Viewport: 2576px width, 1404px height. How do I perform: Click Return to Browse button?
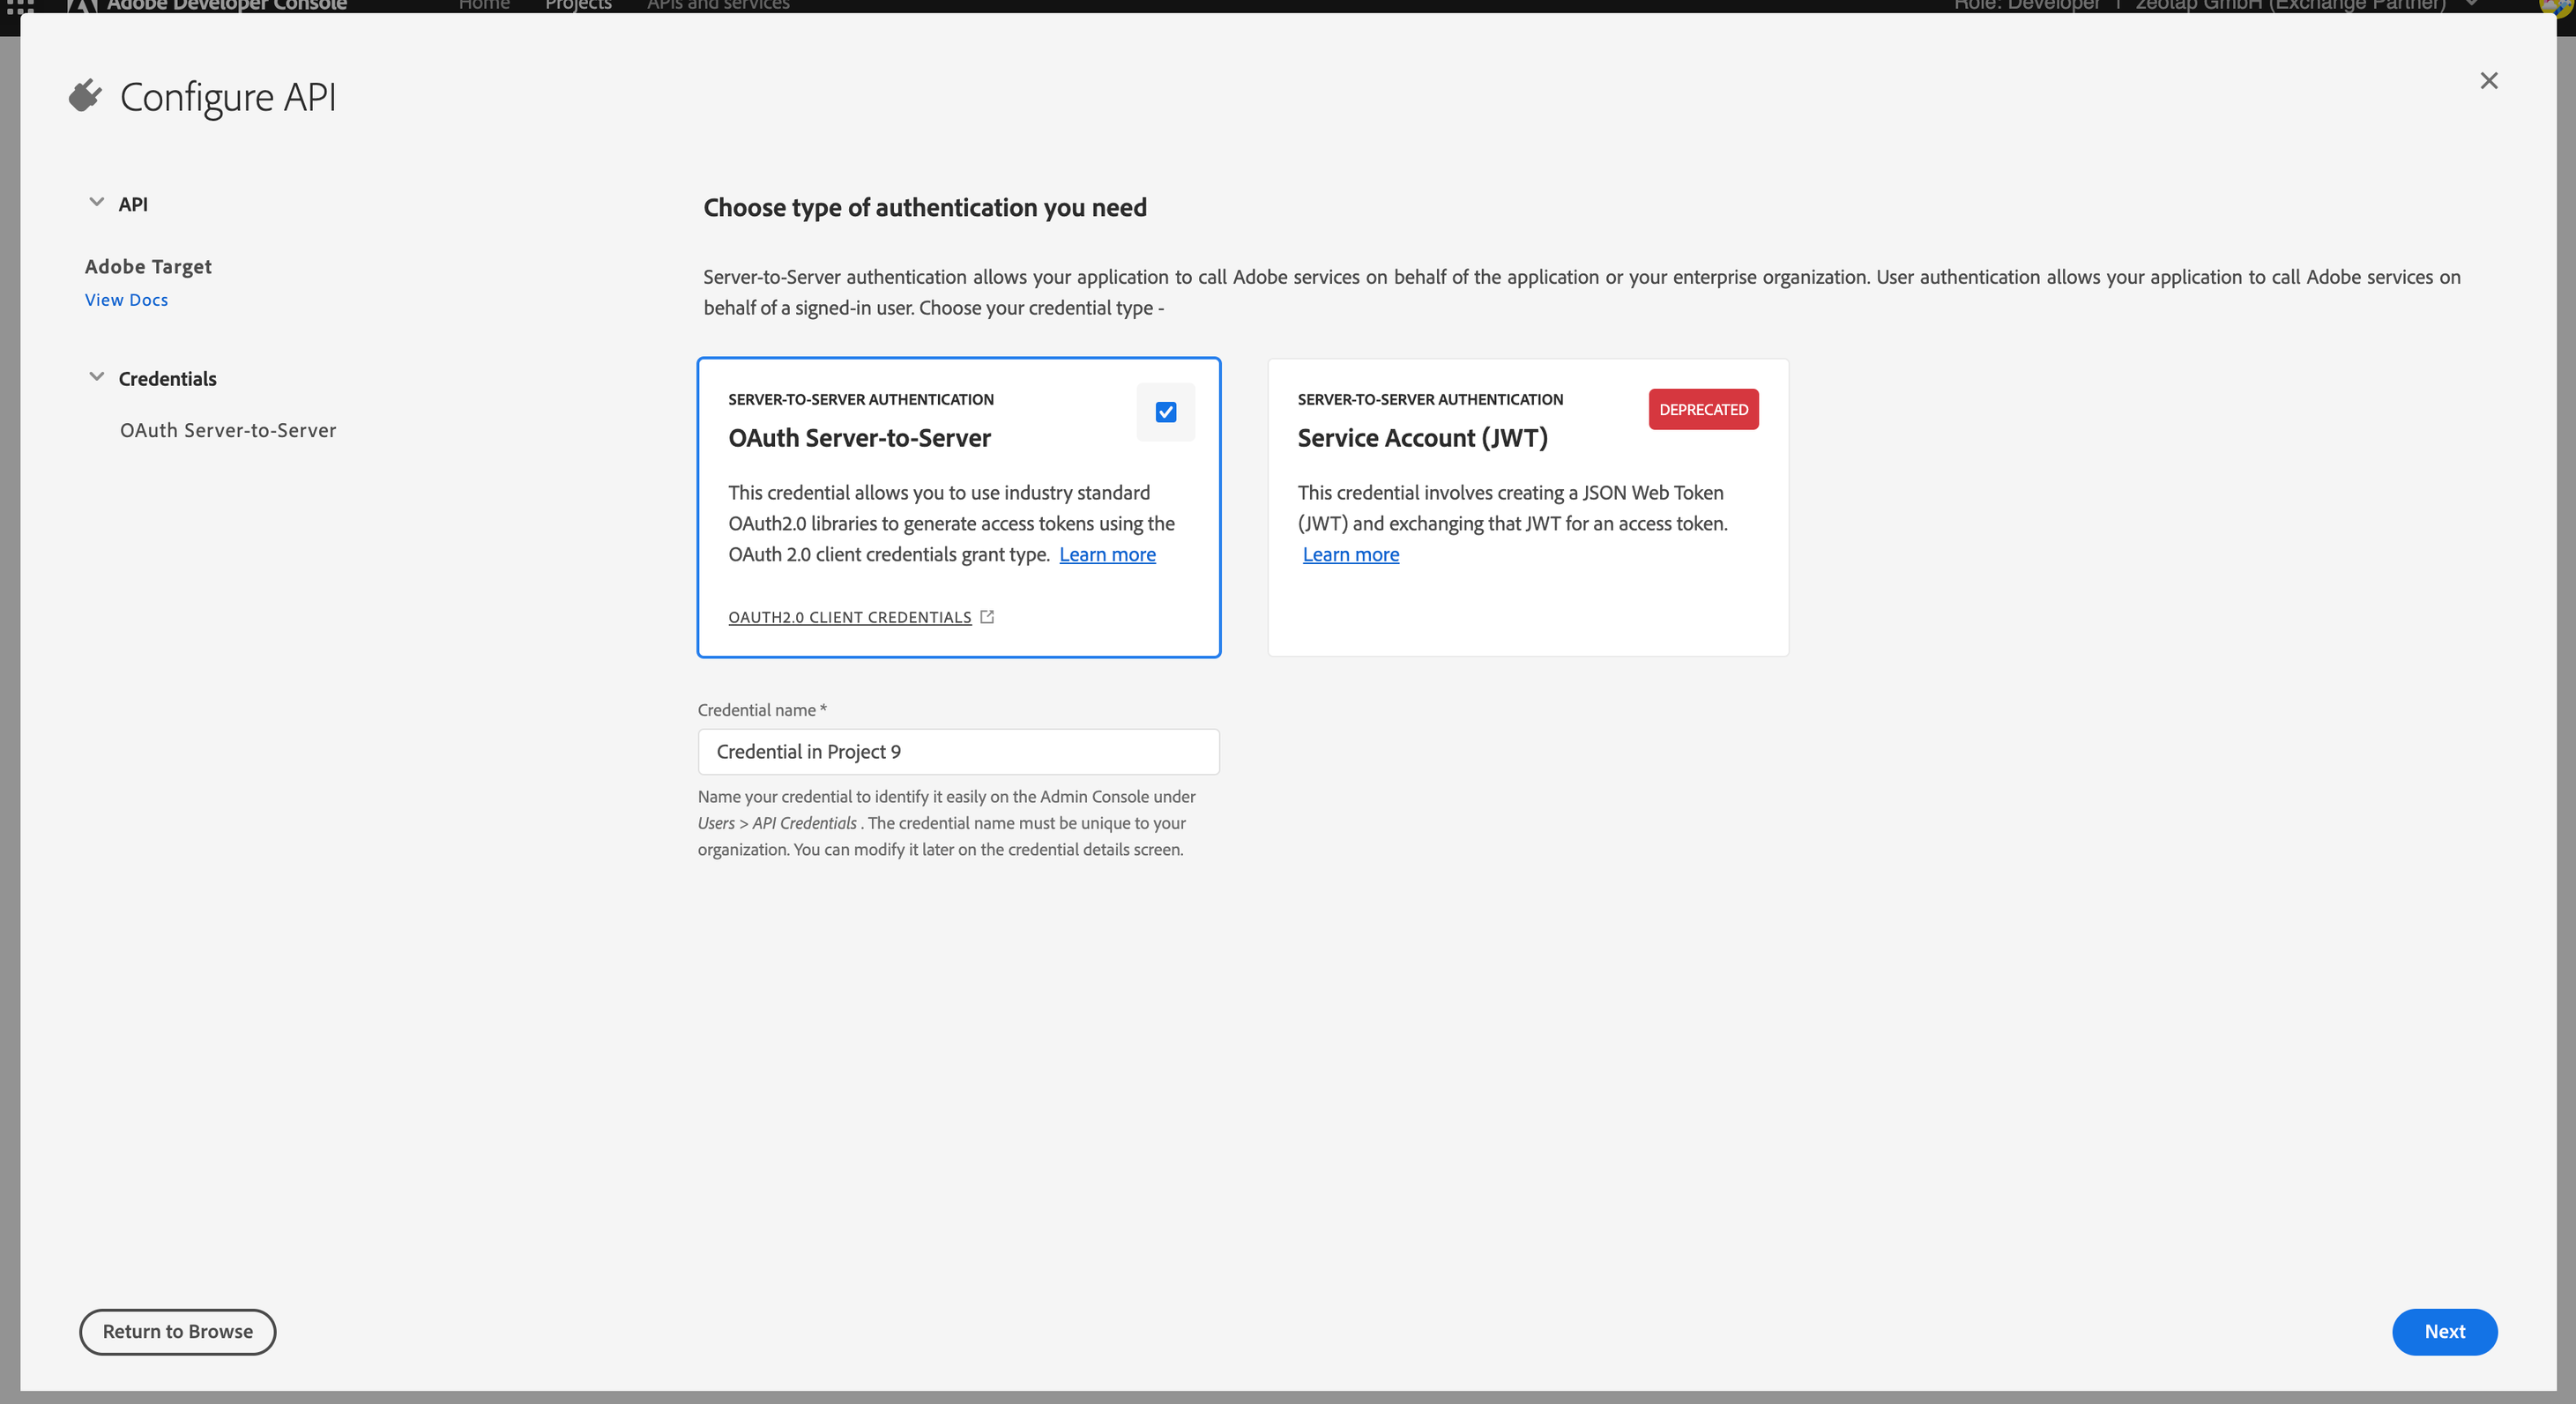tap(177, 1331)
